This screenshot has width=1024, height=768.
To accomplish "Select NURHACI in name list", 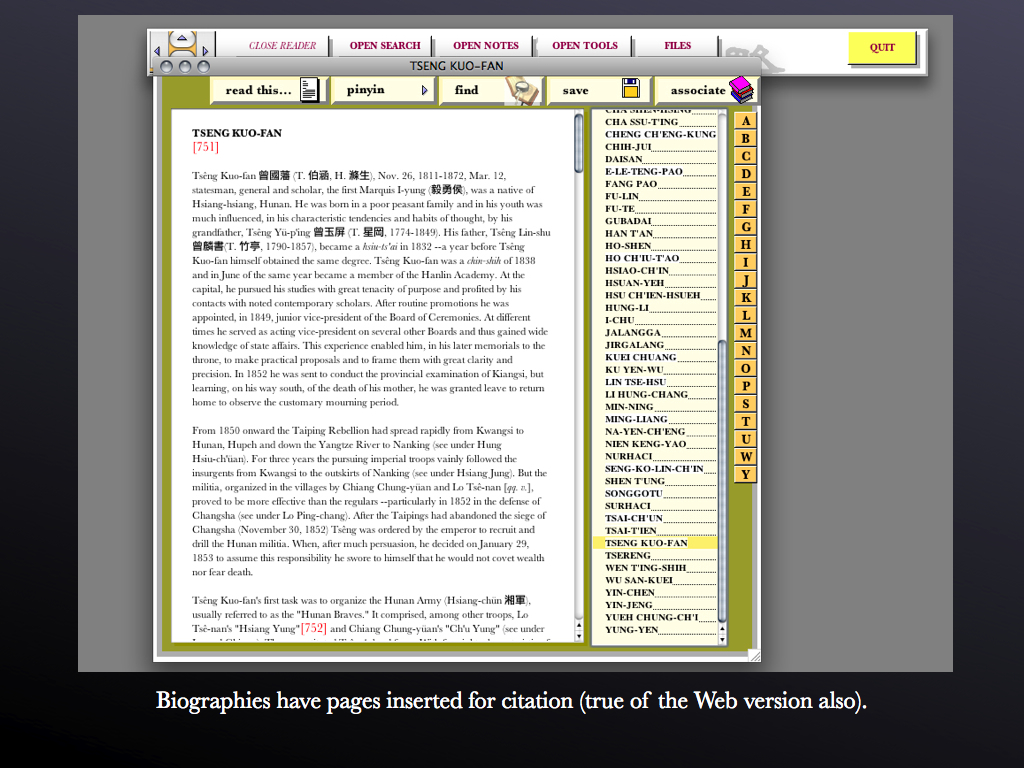I will pos(628,456).
